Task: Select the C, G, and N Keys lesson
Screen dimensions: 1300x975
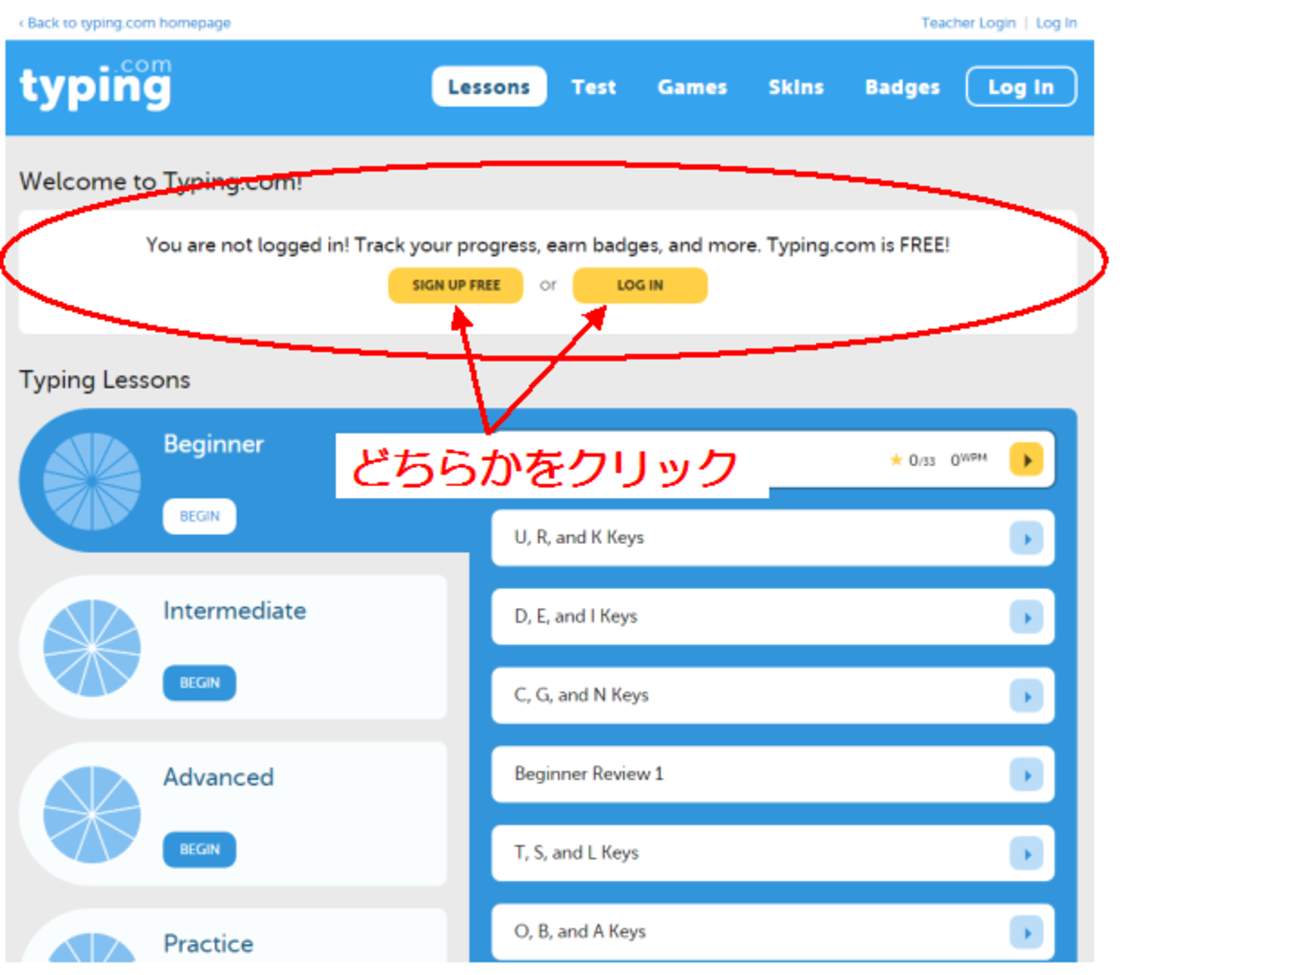Action: [x=773, y=695]
